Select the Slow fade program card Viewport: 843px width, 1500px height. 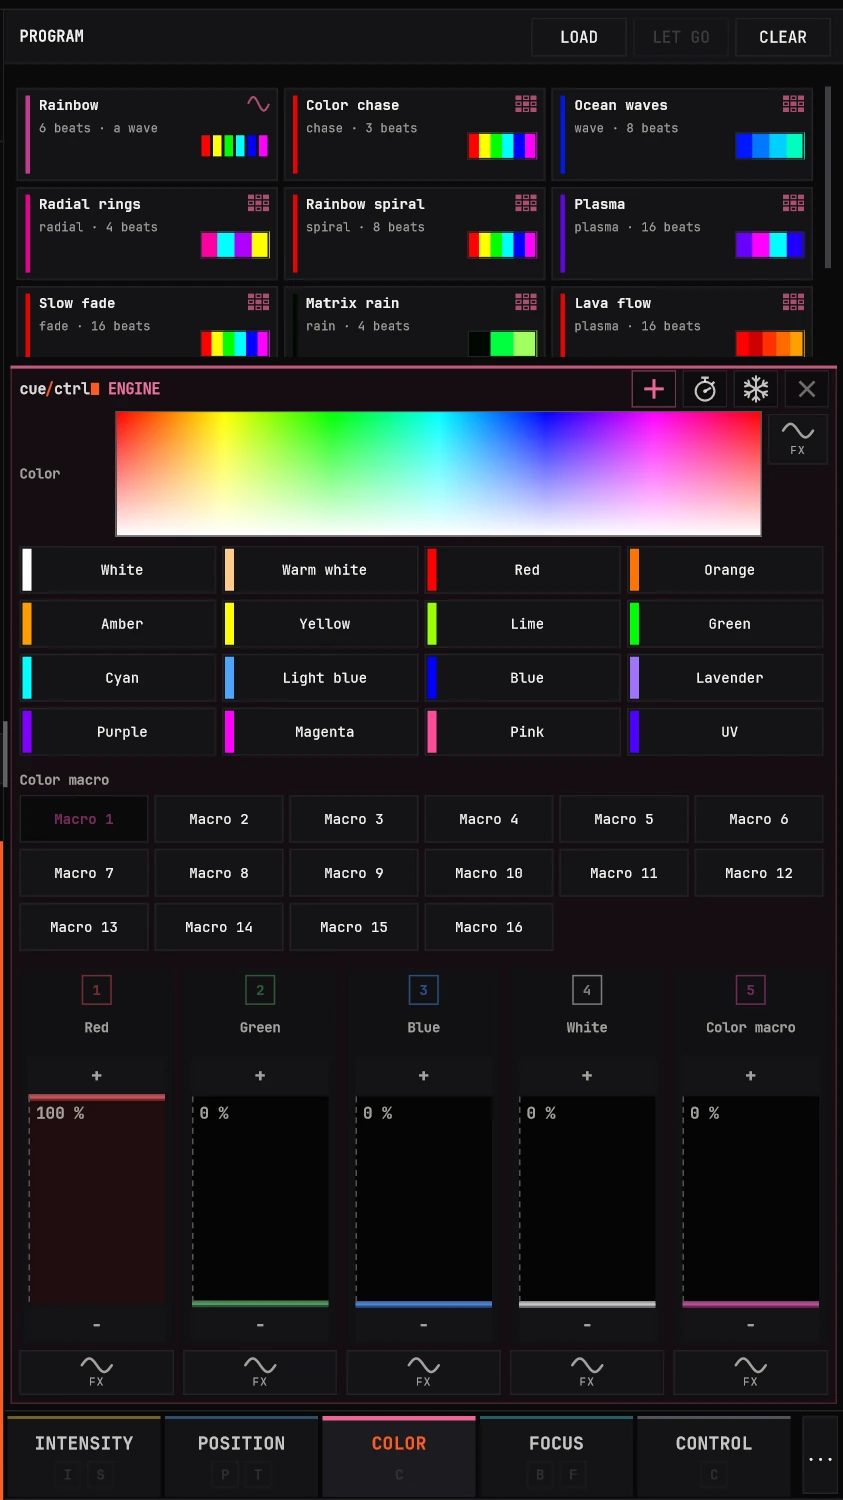coord(147,322)
